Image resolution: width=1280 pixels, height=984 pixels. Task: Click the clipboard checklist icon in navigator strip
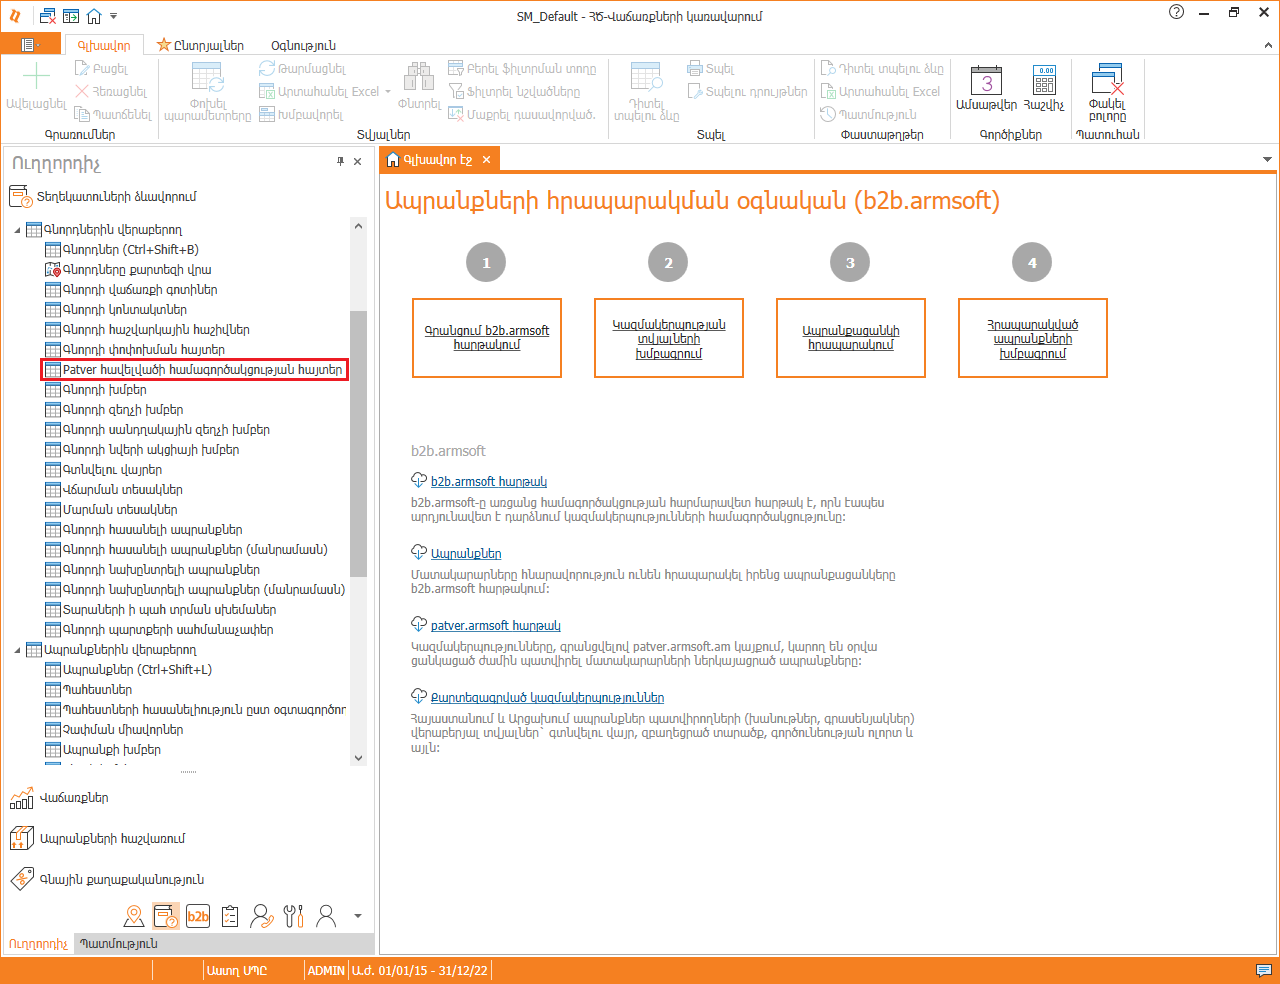click(230, 915)
